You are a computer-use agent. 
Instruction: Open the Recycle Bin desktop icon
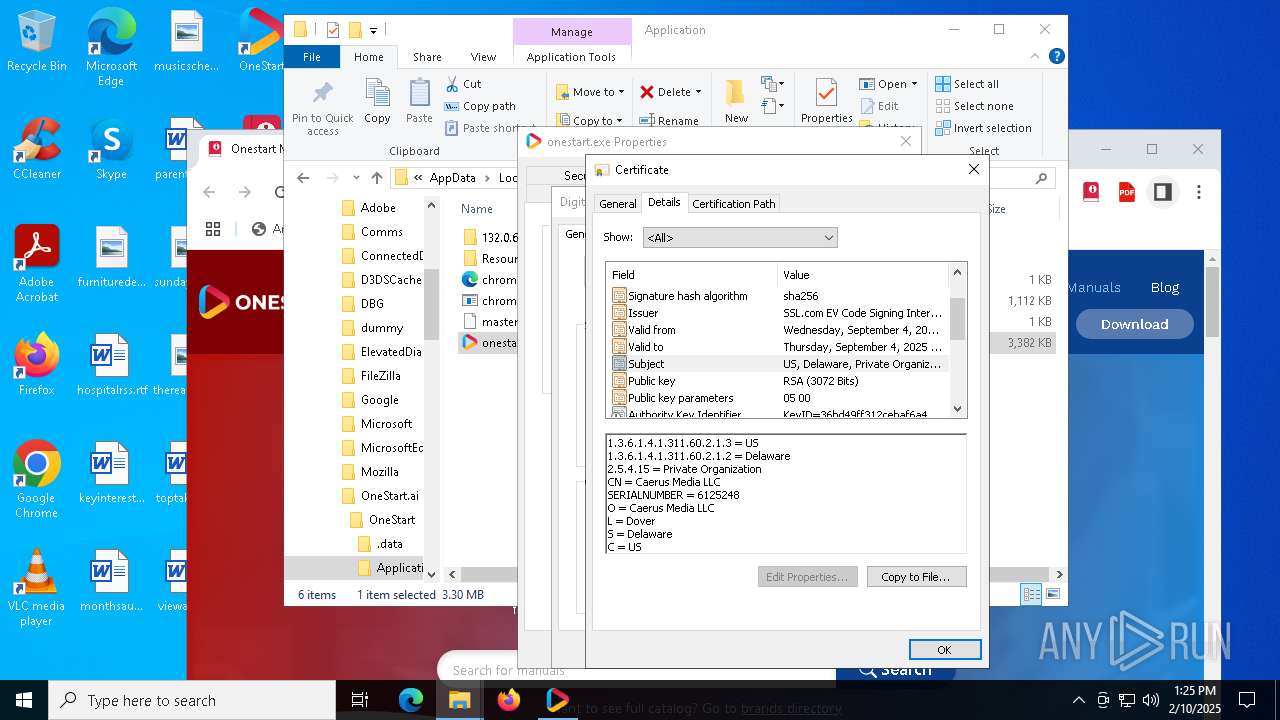tap(37, 42)
